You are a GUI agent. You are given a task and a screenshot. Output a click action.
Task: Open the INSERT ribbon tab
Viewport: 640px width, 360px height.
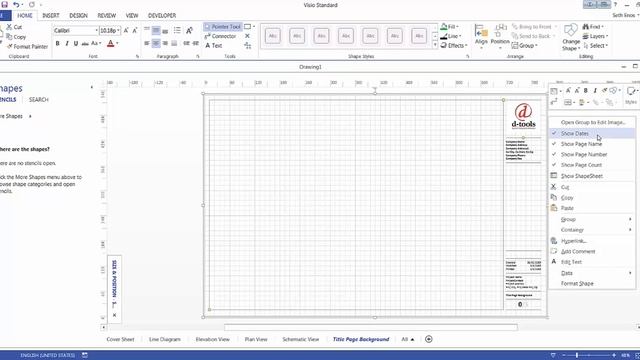tap(51, 16)
